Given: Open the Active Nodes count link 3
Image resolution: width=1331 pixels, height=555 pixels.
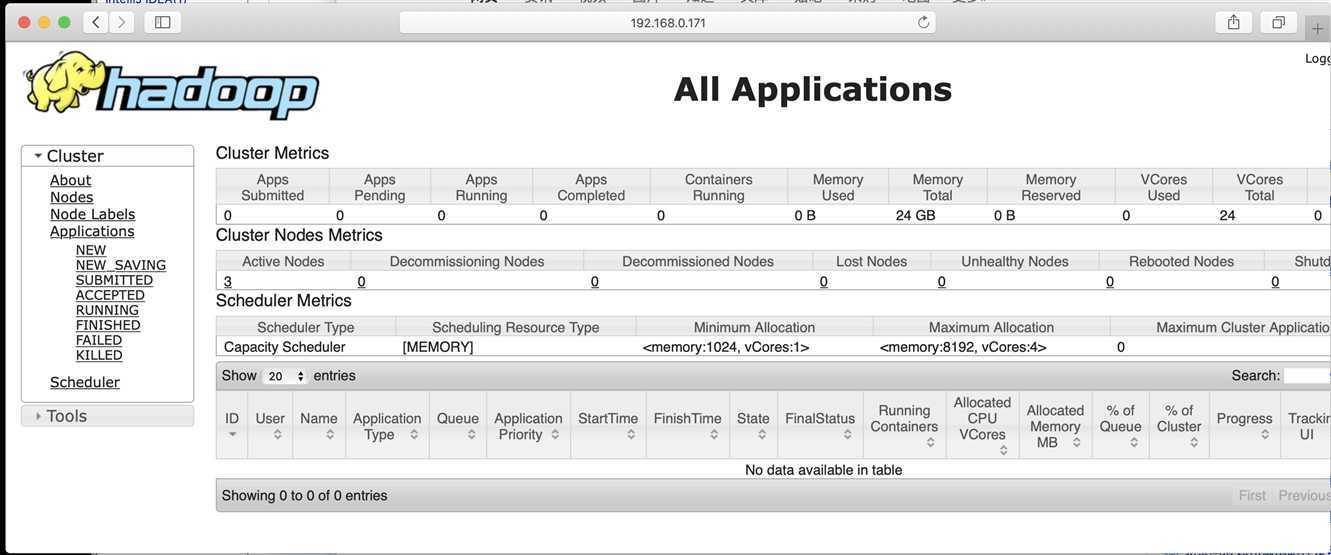Looking at the screenshot, I should (228, 282).
